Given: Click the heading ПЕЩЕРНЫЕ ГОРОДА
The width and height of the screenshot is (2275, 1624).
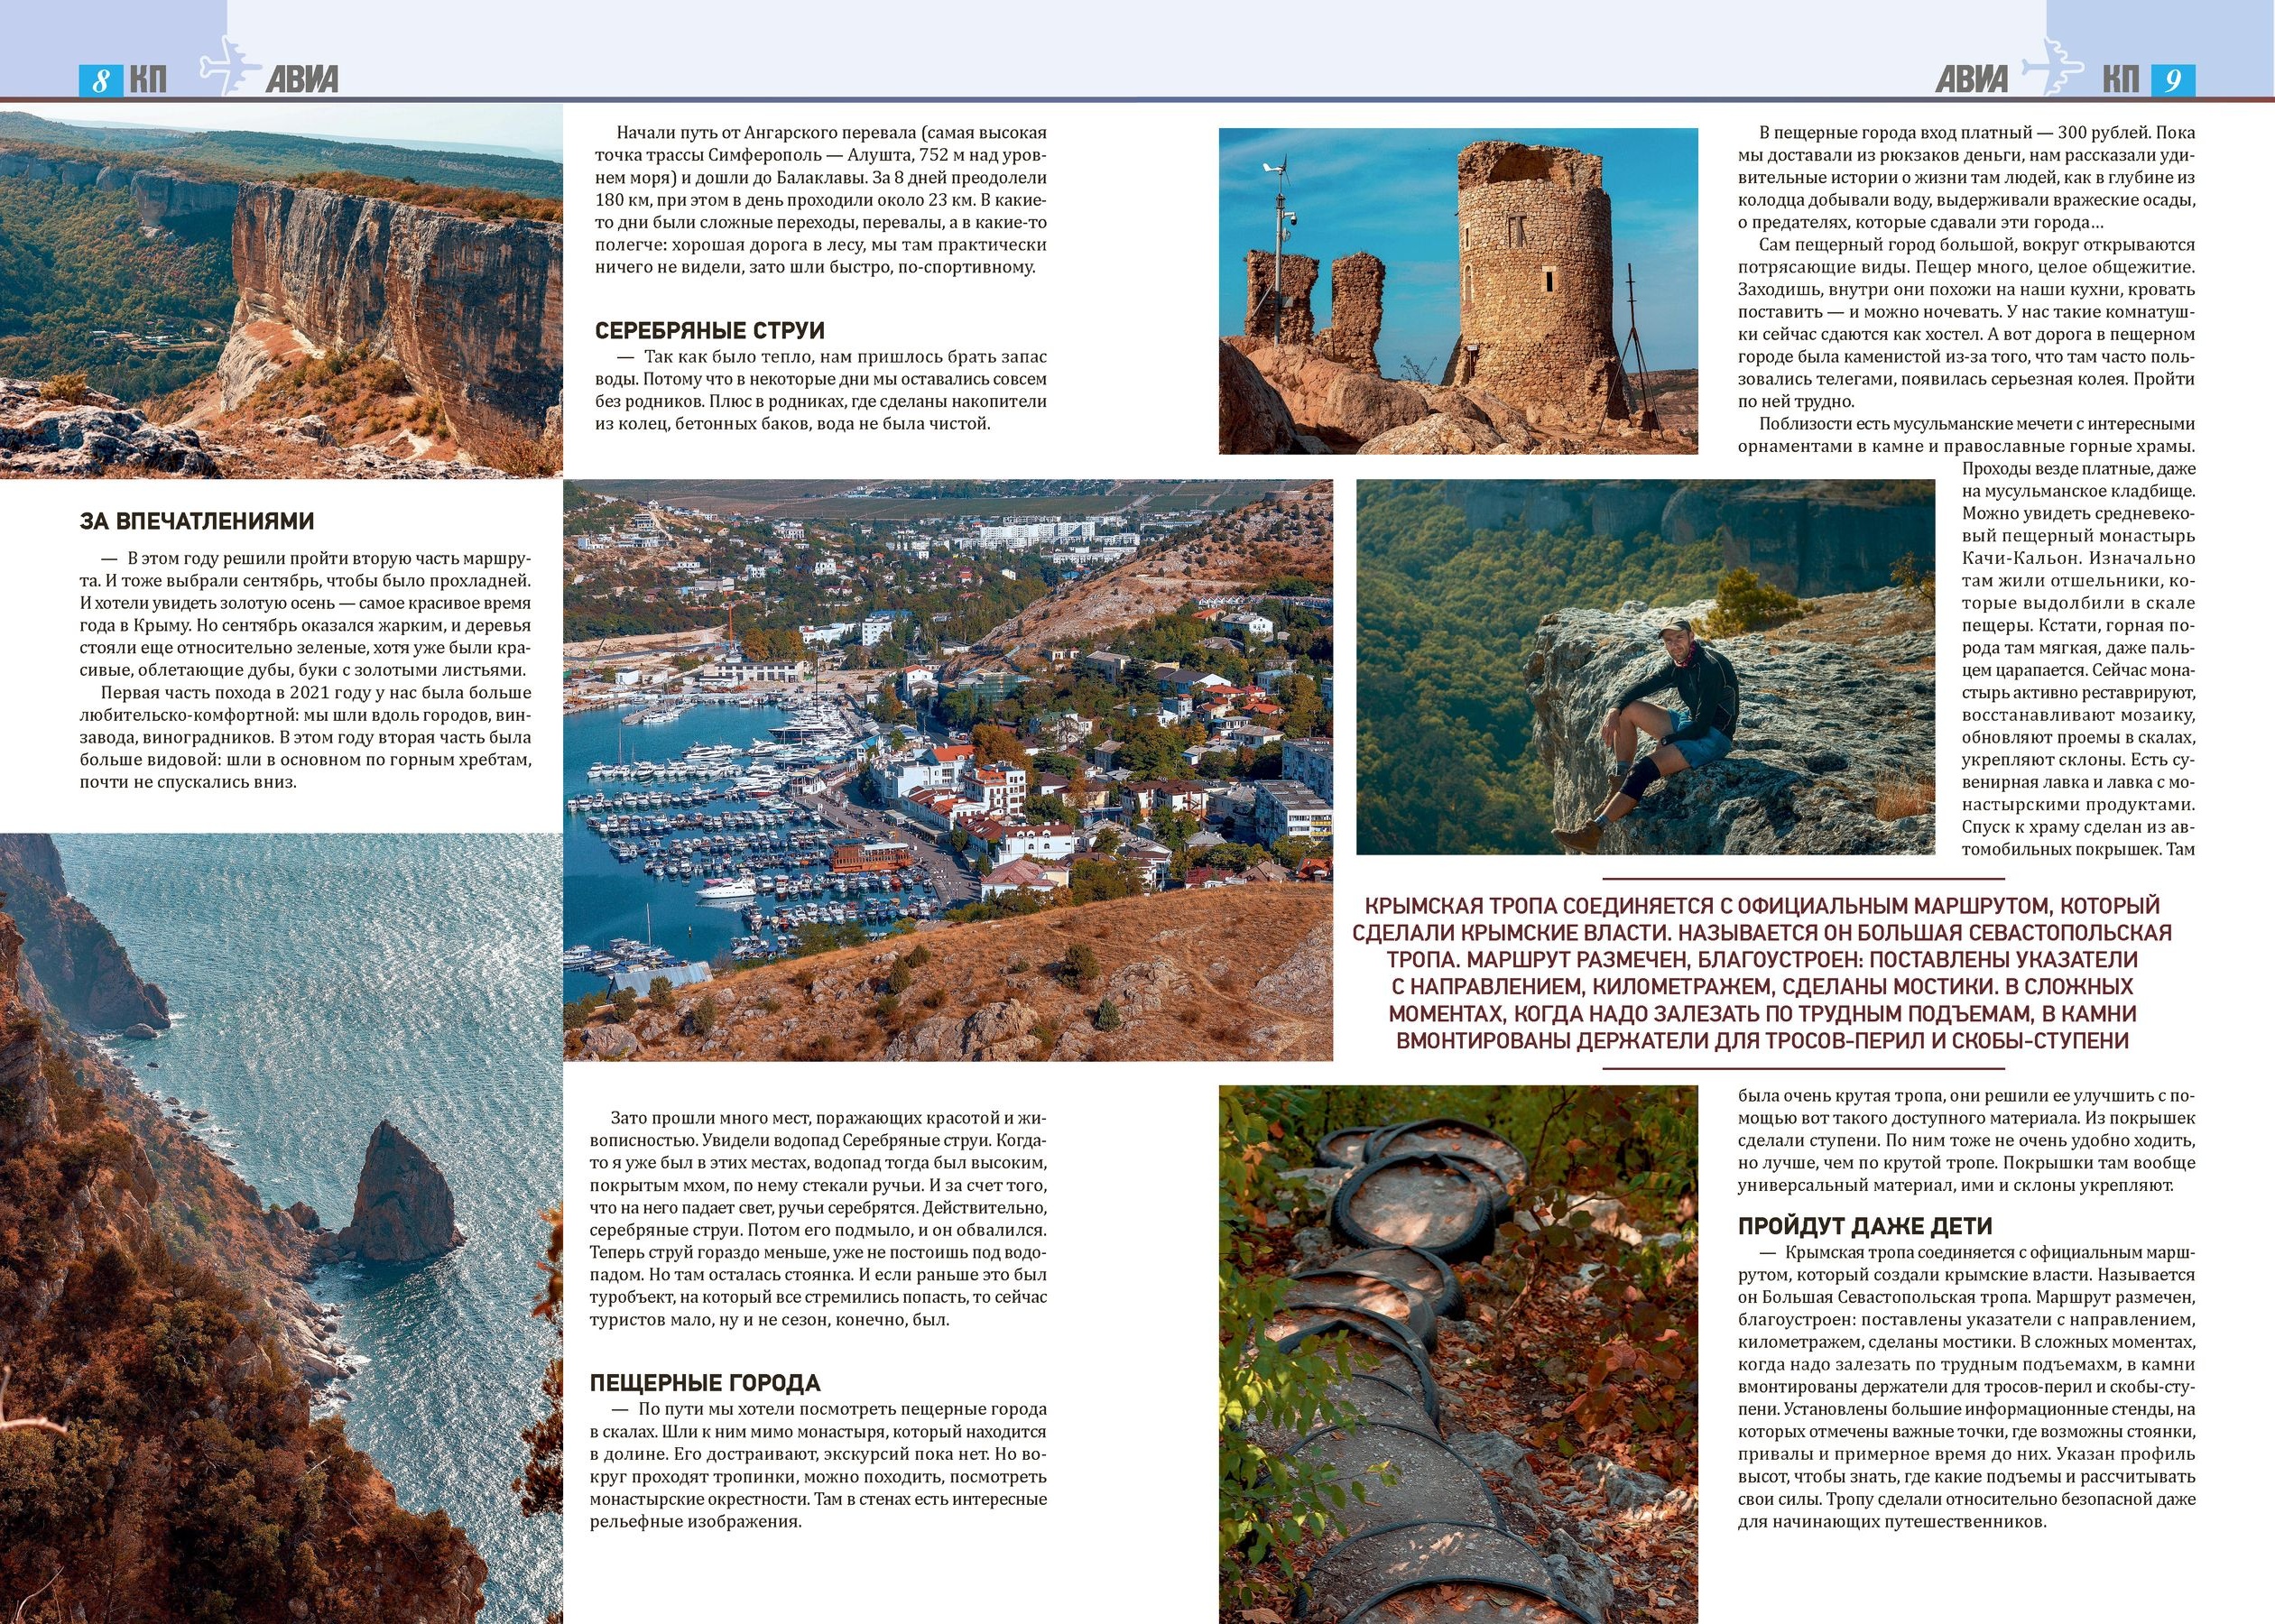Looking at the screenshot, I should tap(704, 1383).
